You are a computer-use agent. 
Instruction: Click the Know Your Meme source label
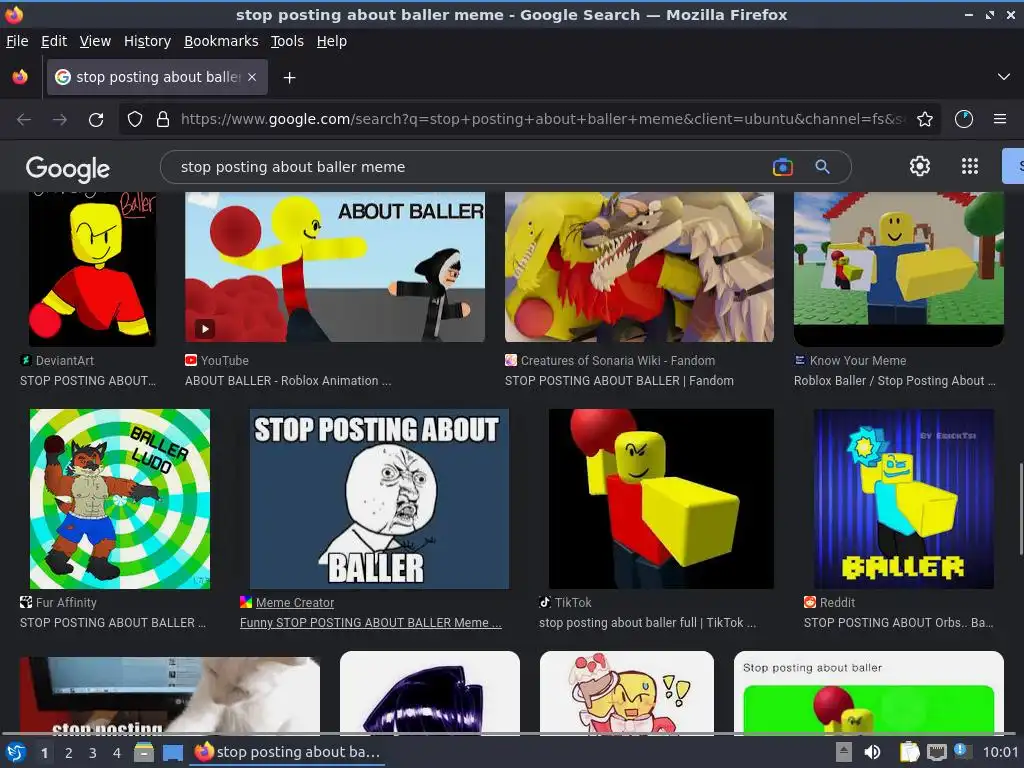[x=857, y=360]
